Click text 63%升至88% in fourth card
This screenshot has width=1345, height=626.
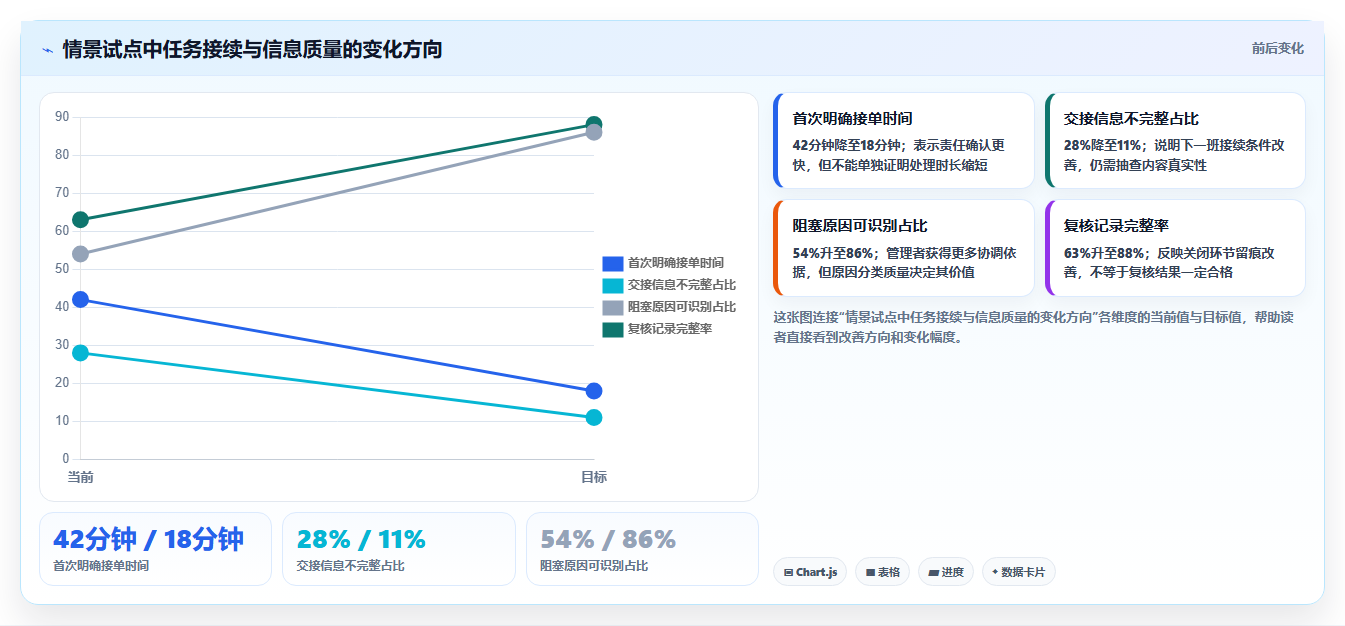(1105, 253)
